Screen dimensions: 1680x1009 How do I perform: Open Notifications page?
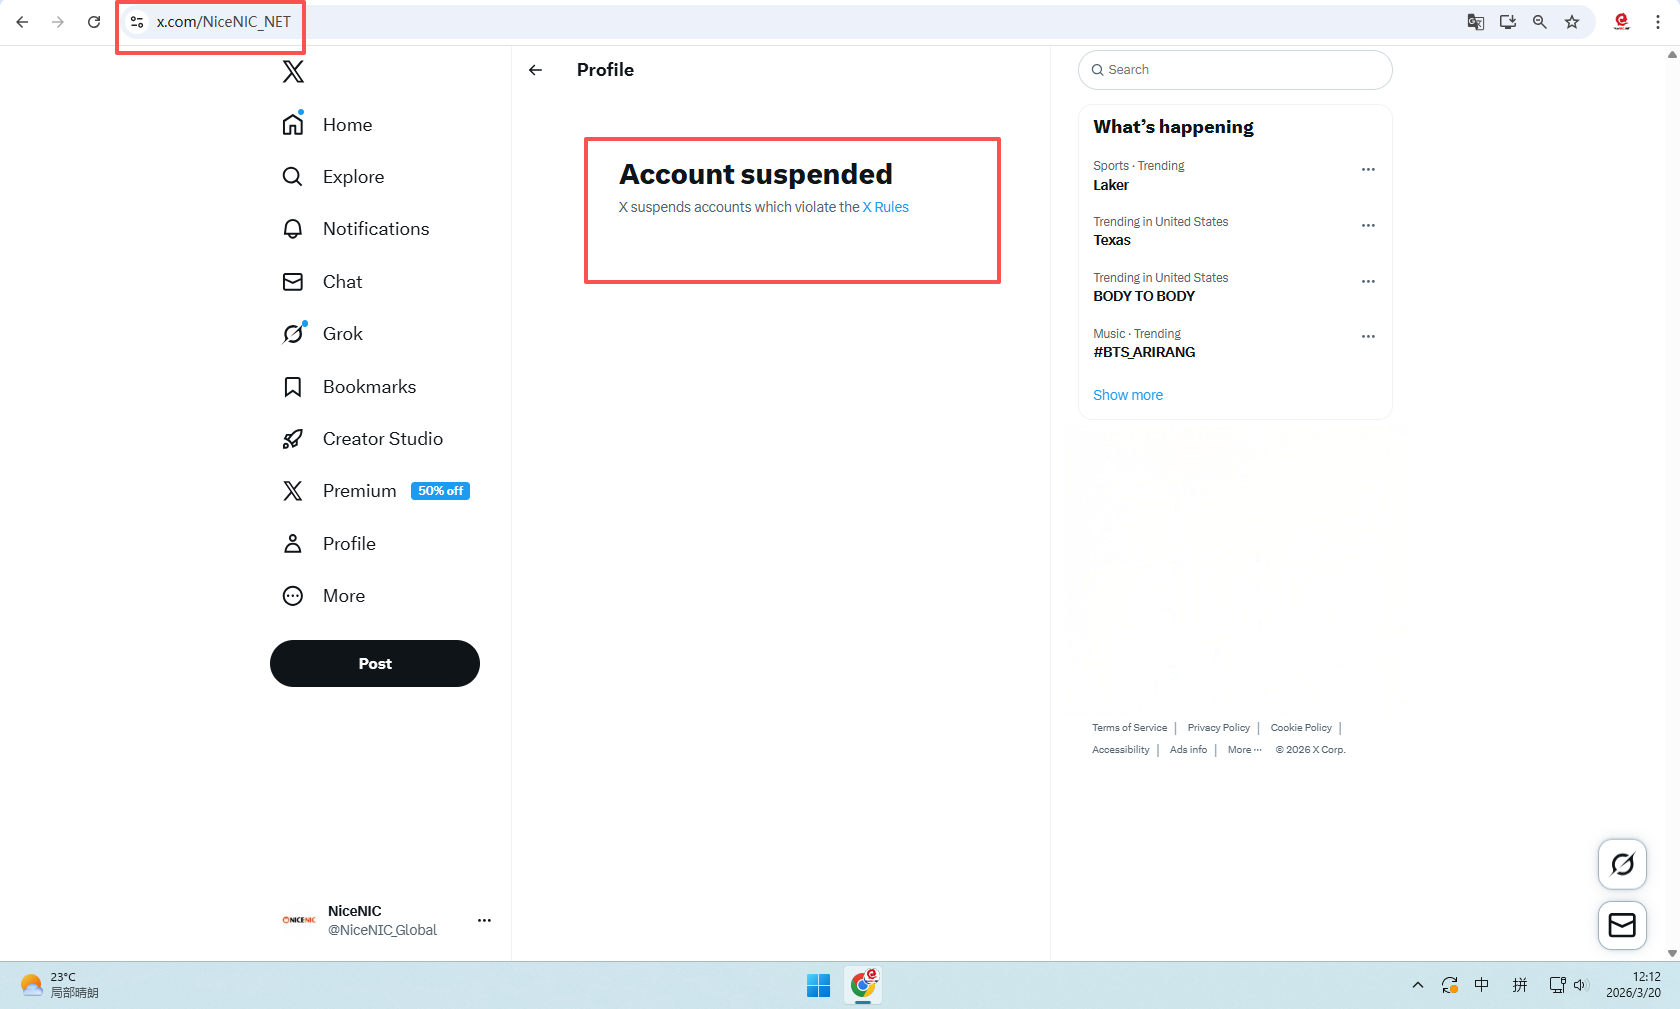[356, 229]
